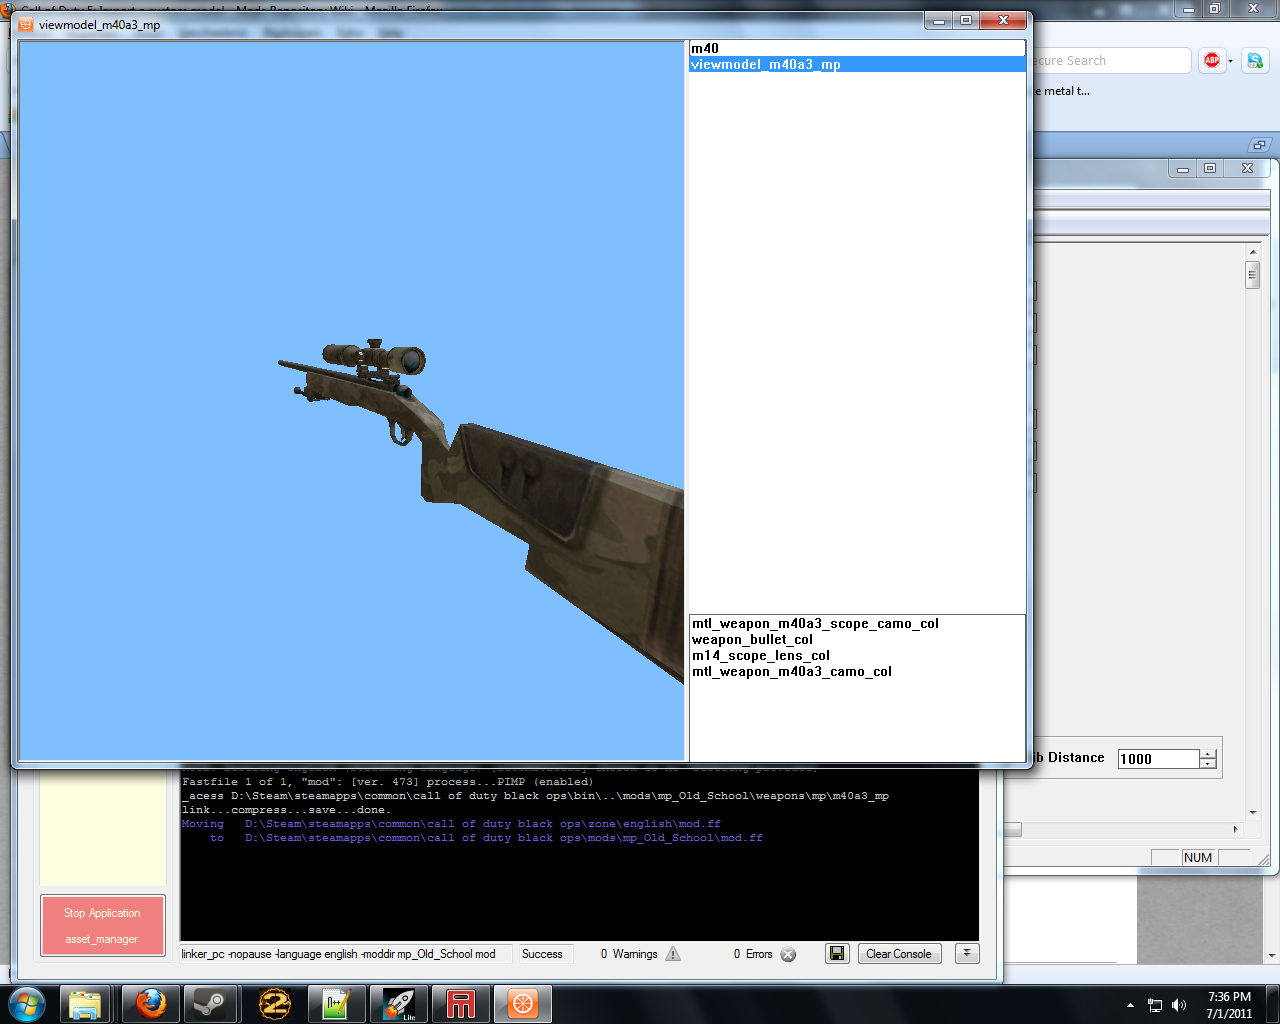Click the orange circle taskbar icon
Screen dimensions: 1280x1024
[523, 1003]
